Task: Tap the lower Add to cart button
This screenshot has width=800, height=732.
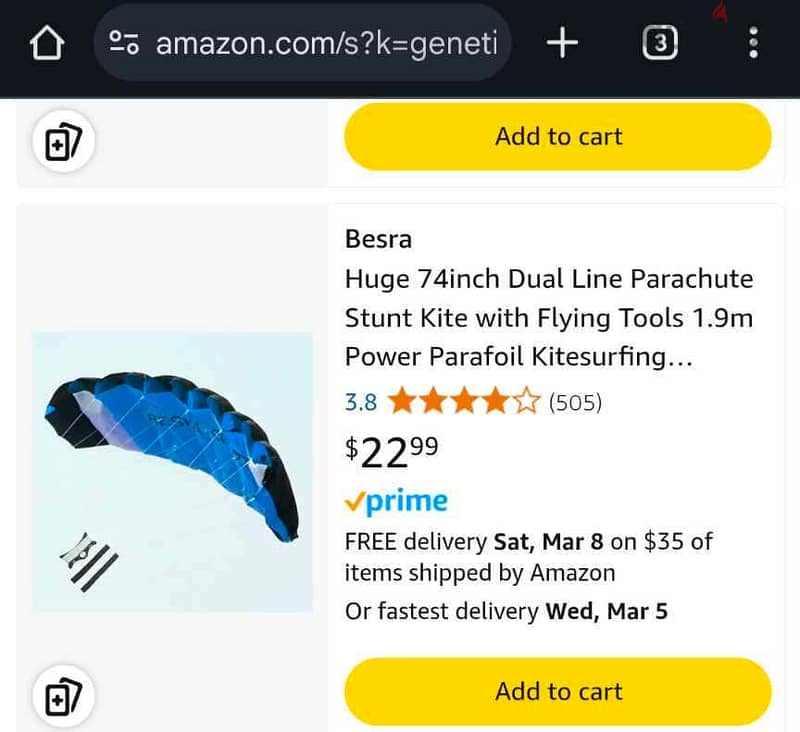Action: click(558, 691)
